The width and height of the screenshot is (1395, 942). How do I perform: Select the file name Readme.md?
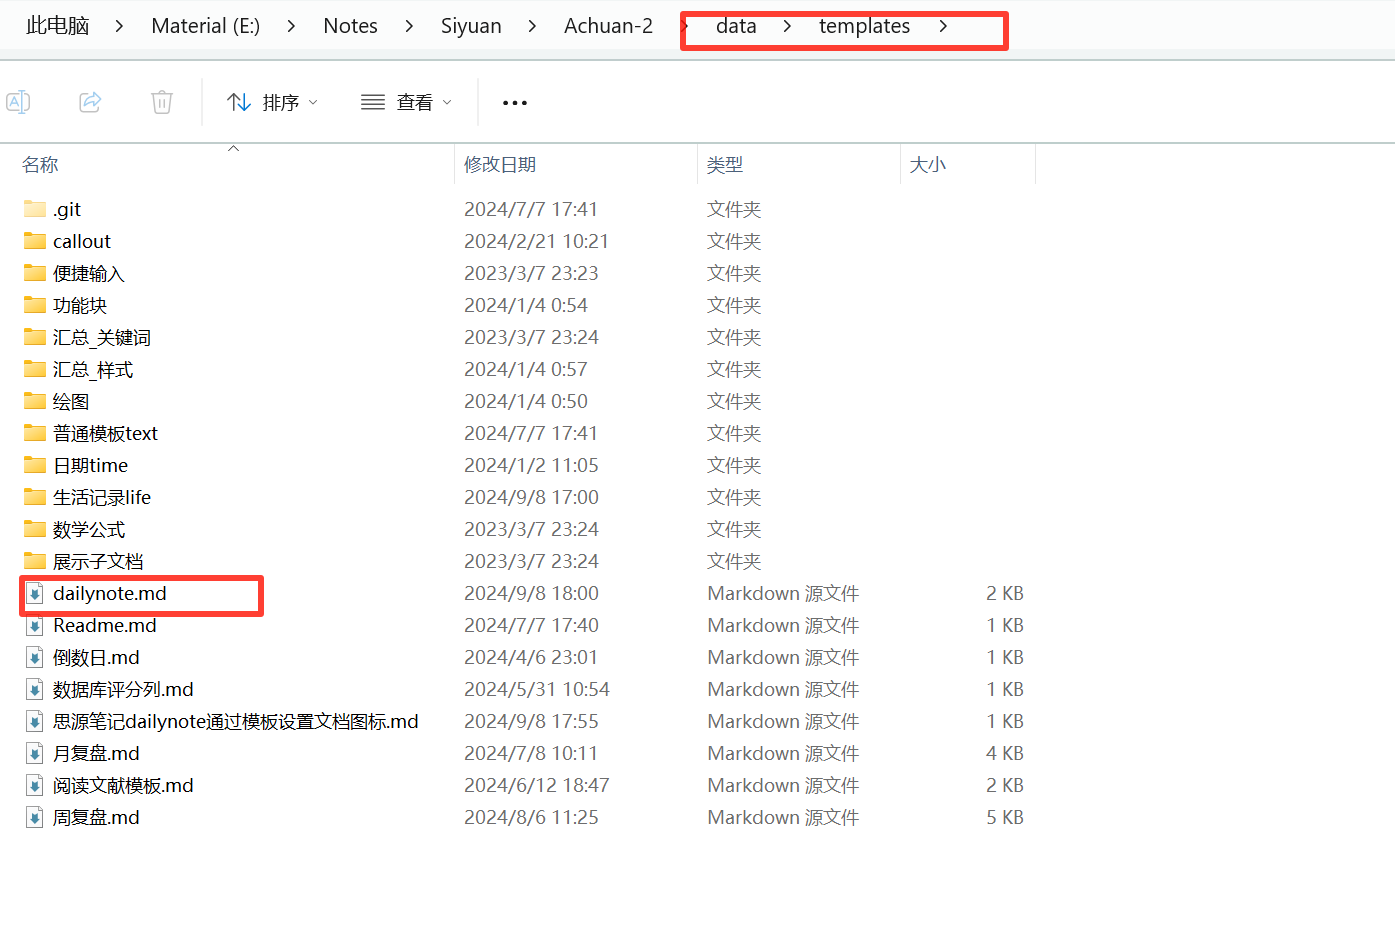(105, 625)
